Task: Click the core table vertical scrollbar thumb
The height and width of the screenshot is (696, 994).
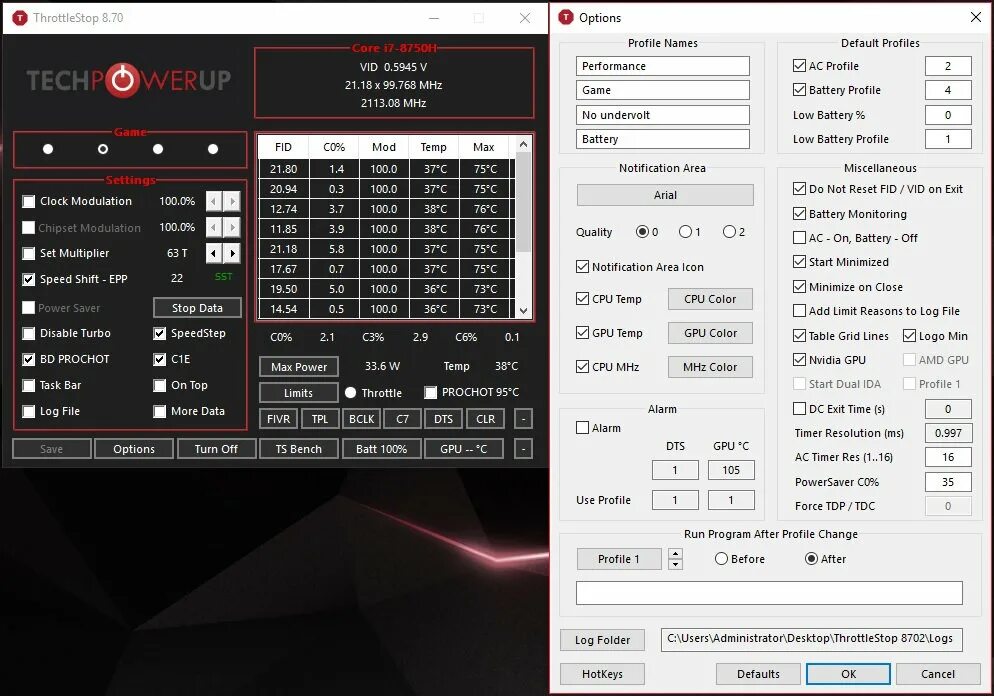Action: click(x=523, y=203)
